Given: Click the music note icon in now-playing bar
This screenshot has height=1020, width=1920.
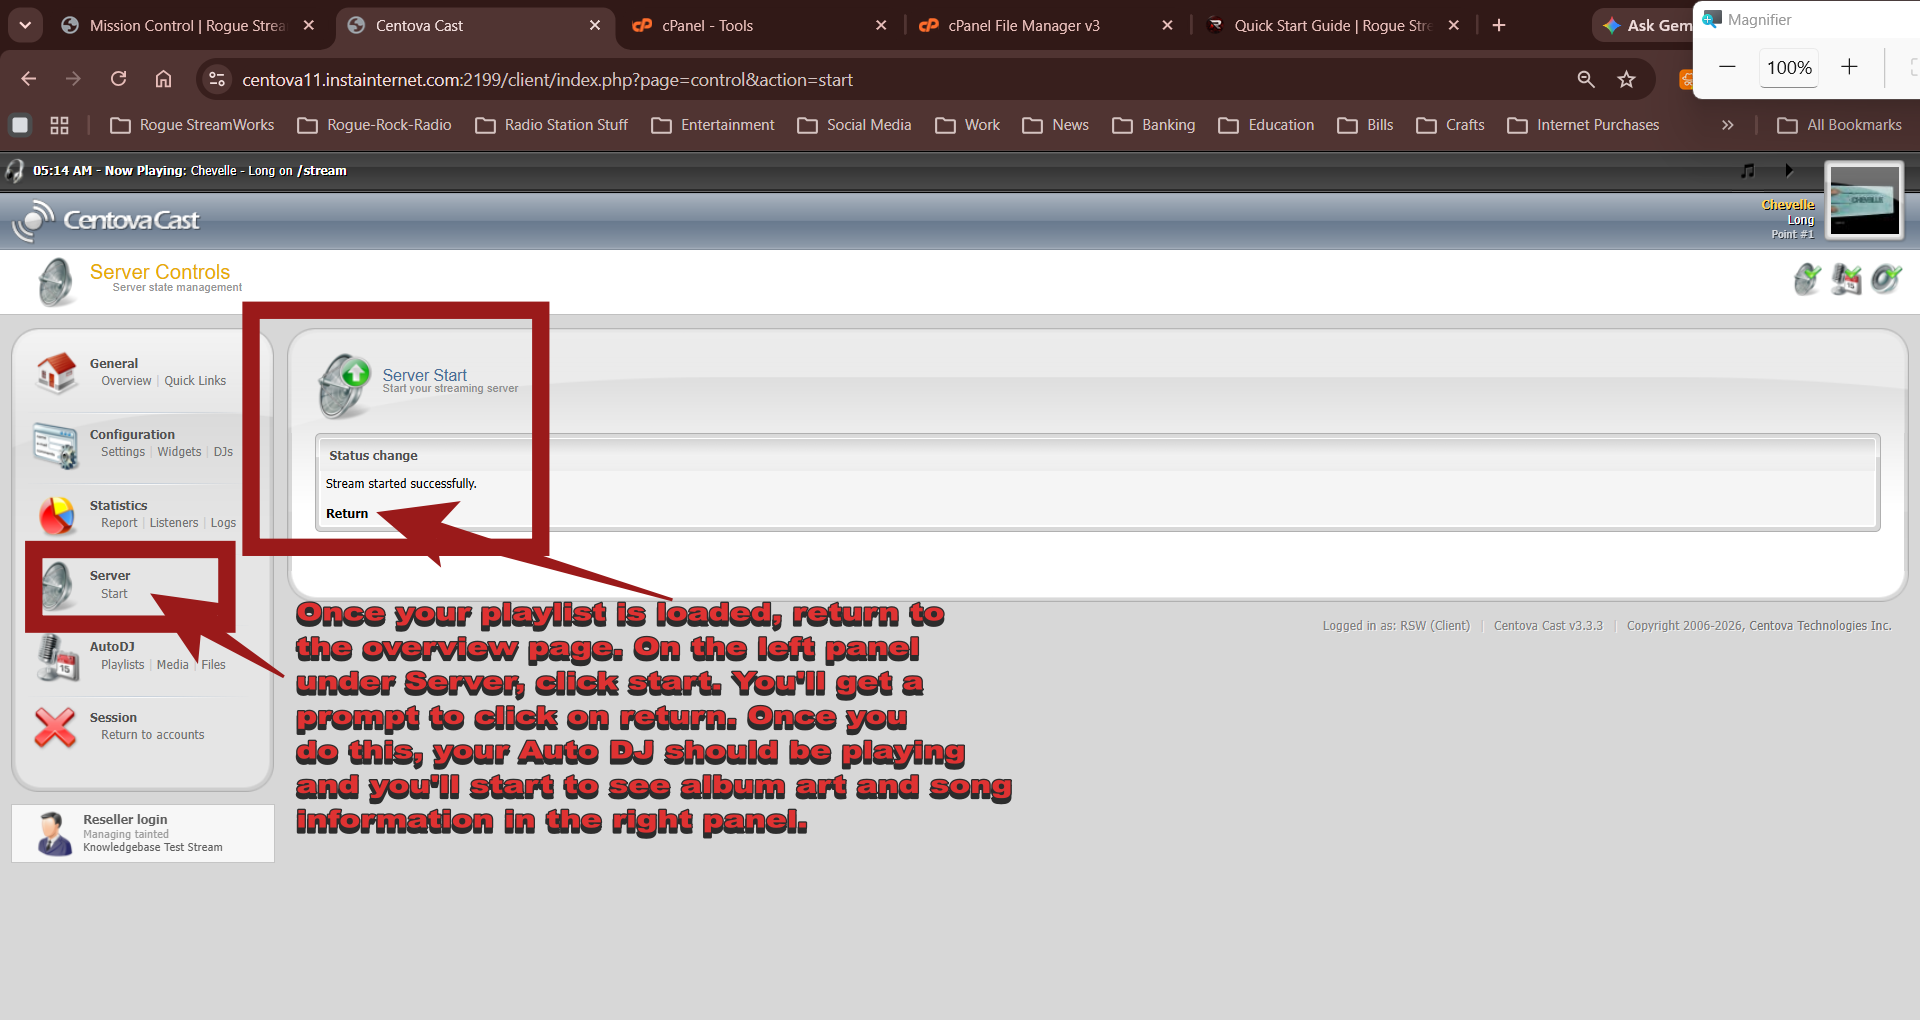Looking at the screenshot, I should click(x=1747, y=171).
